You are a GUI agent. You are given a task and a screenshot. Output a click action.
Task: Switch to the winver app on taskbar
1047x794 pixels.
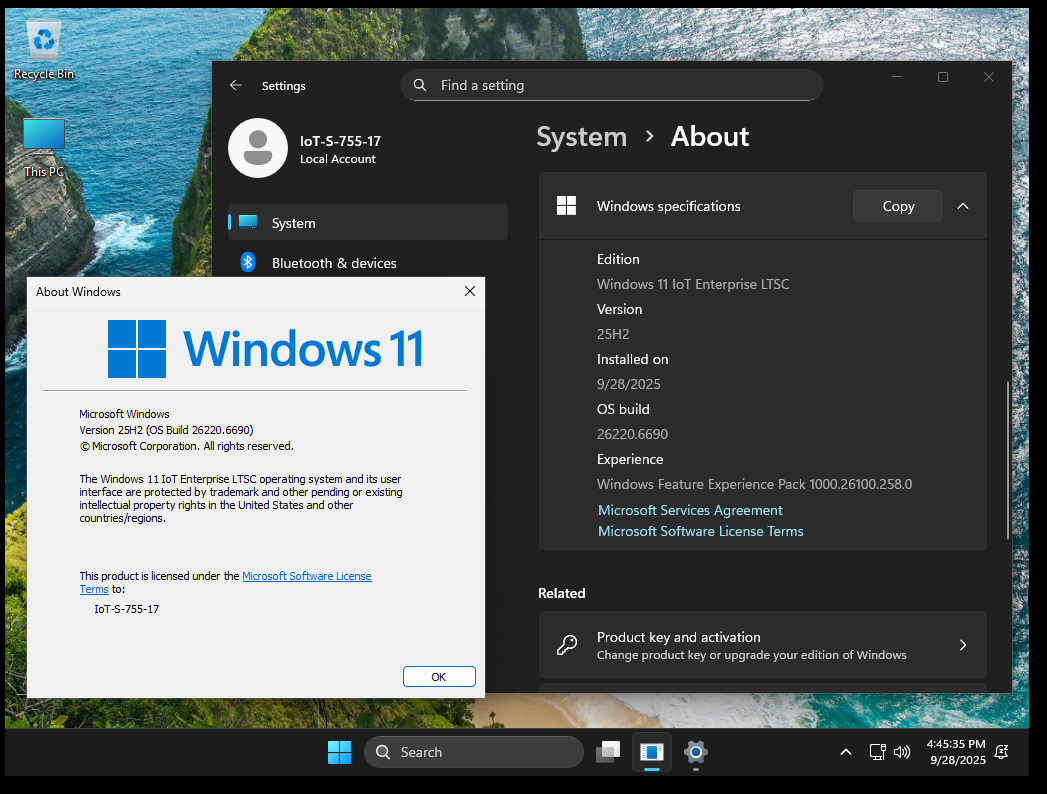[x=652, y=752]
